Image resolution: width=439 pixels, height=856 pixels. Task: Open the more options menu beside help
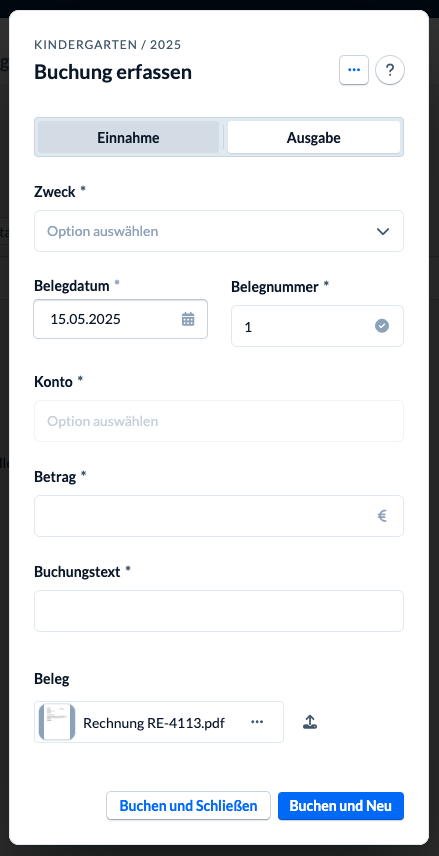click(354, 70)
